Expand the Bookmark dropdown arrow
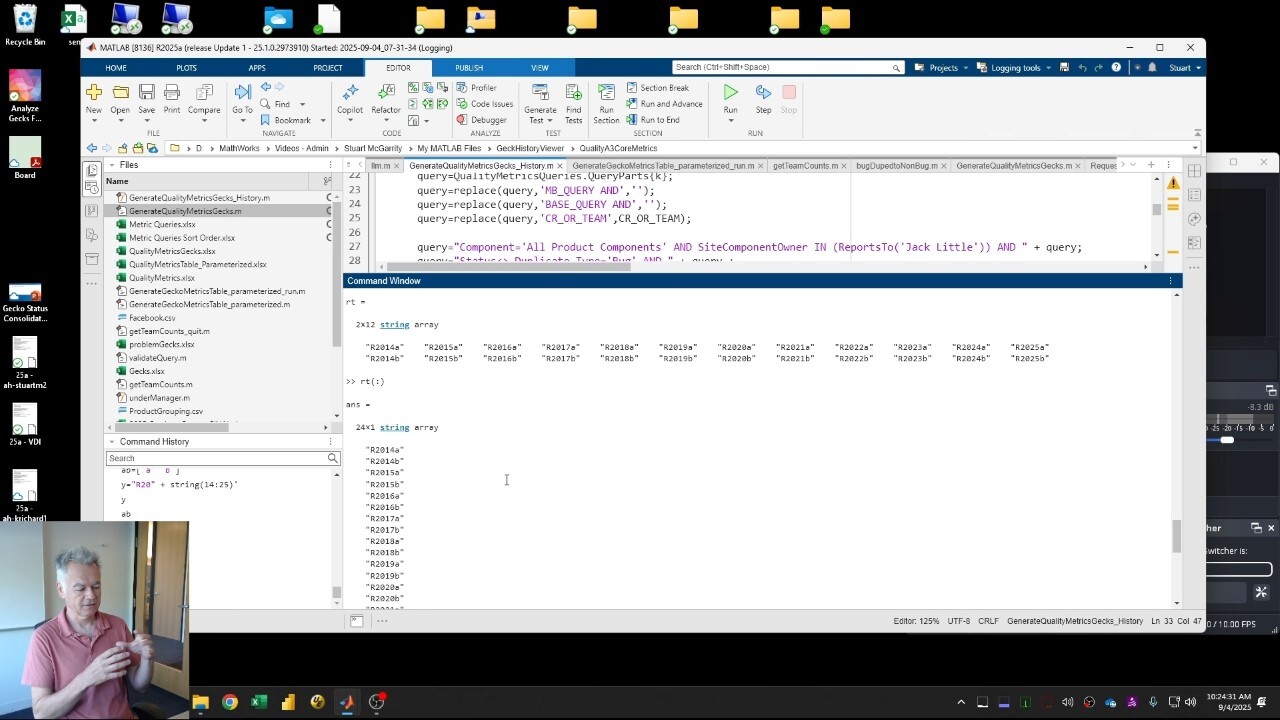The width and height of the screenshot is (1280, 720). pos(322,120)
